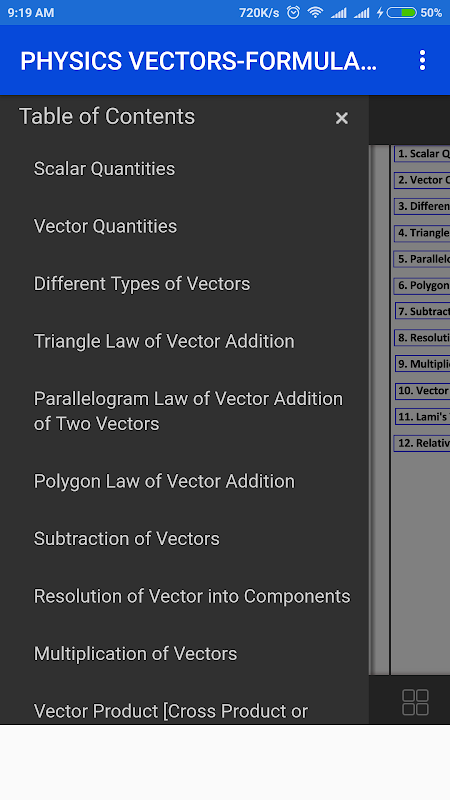Screen dimensions: 450x800
Task: Tap the alarm clock status icon
Action: pos(293,12)
